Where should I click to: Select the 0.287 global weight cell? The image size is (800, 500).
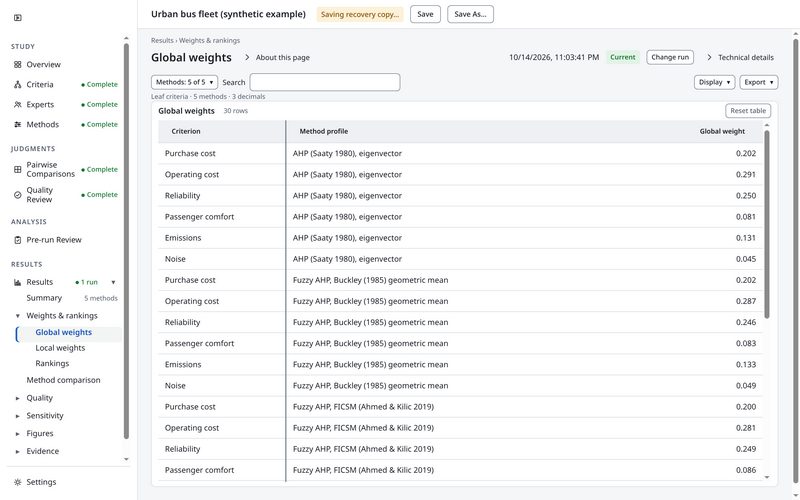pyautogui.click(x=745, y=302)
